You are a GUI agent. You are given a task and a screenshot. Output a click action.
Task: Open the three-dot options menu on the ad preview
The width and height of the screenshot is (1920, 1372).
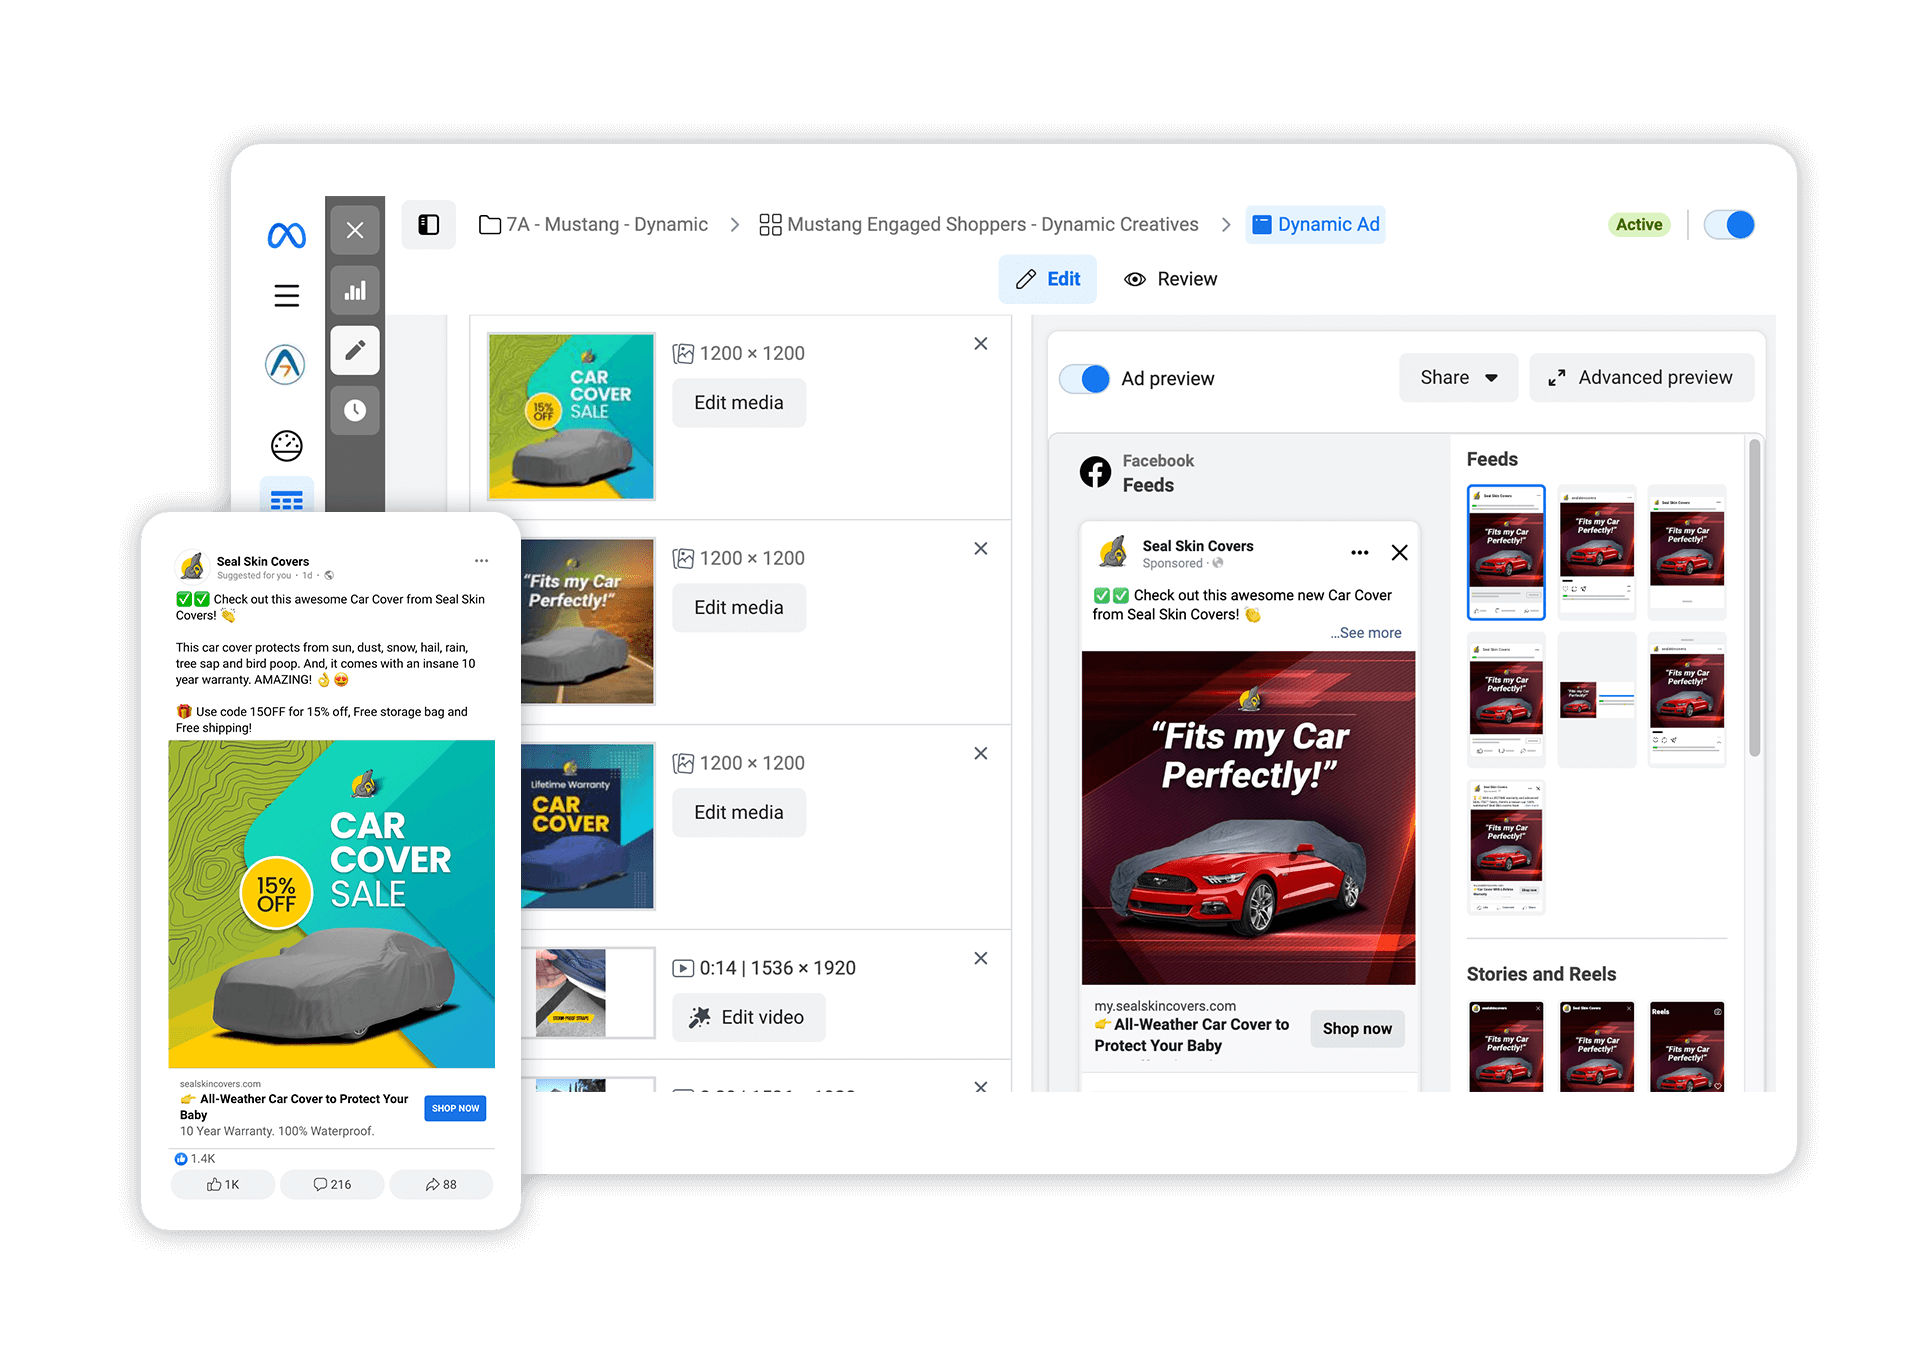tap(1359, 551)
